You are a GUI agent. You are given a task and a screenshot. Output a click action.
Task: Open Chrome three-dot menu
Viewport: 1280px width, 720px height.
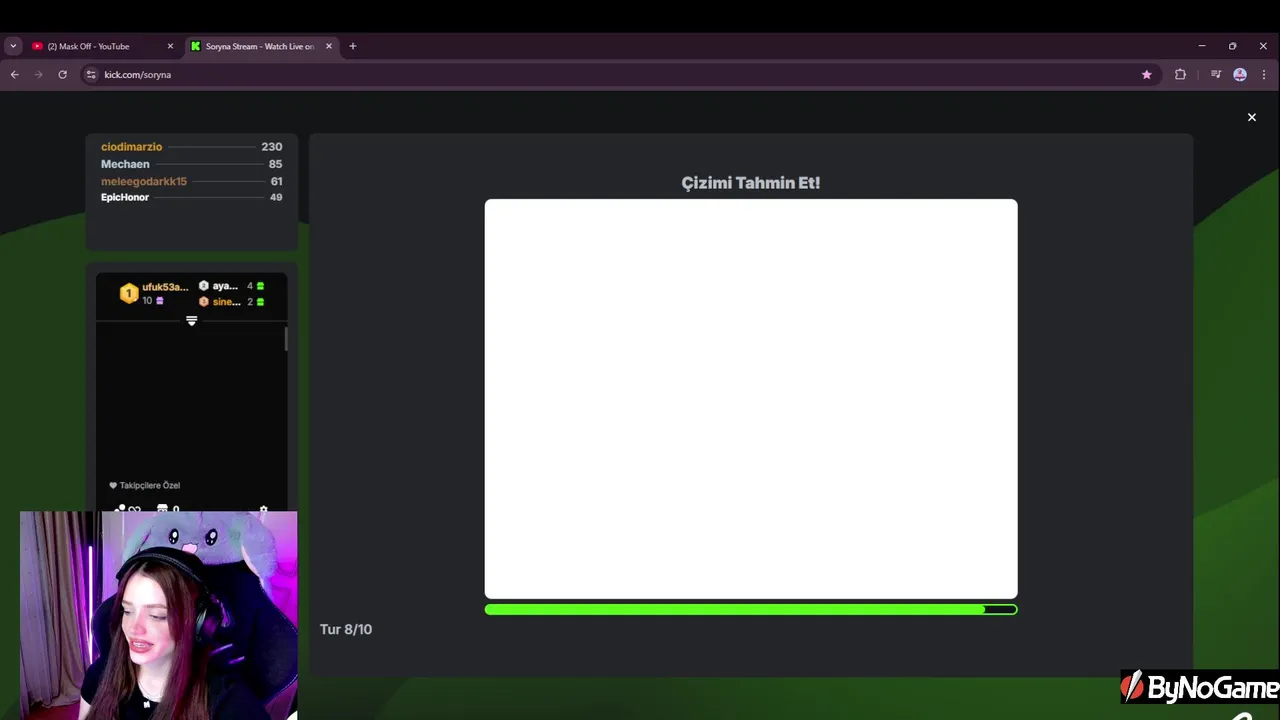coord(1264,74)
